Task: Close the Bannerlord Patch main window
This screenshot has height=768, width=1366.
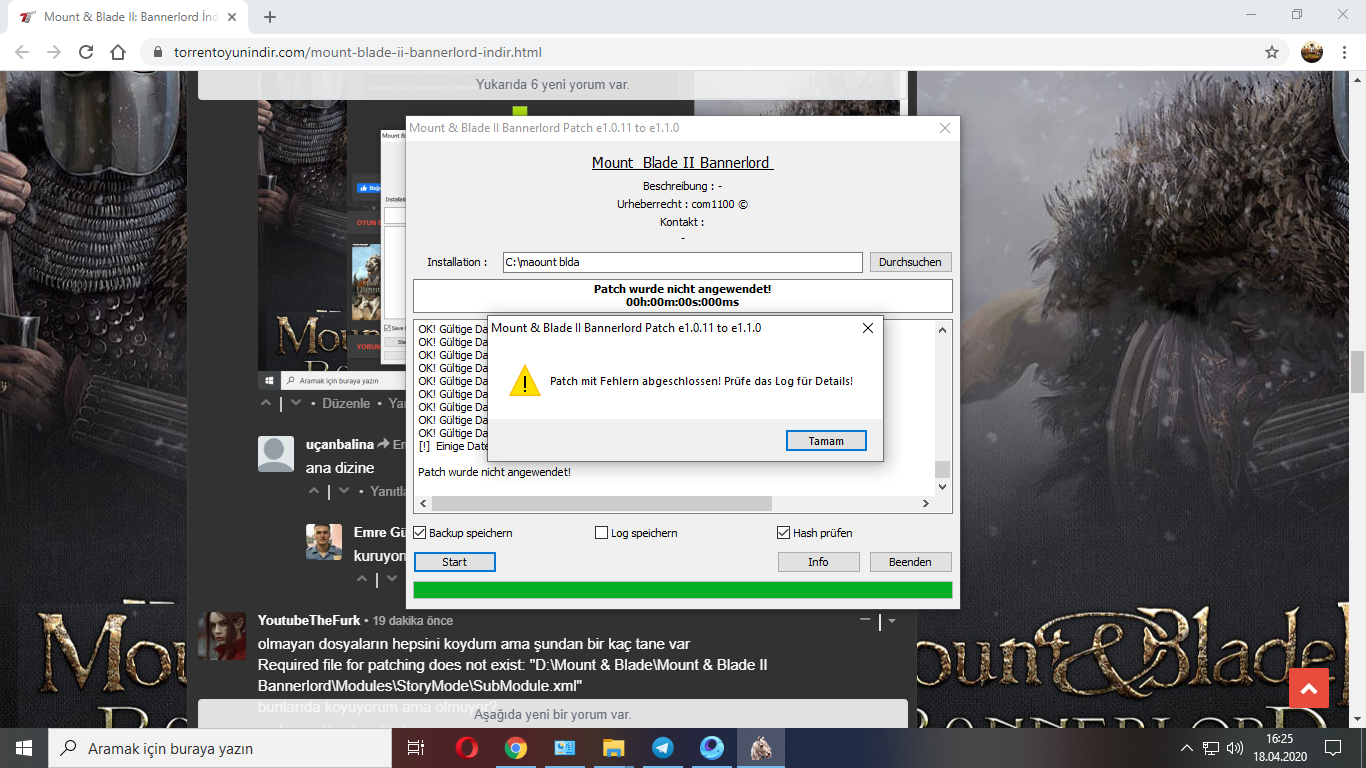Action: [945, 128]
